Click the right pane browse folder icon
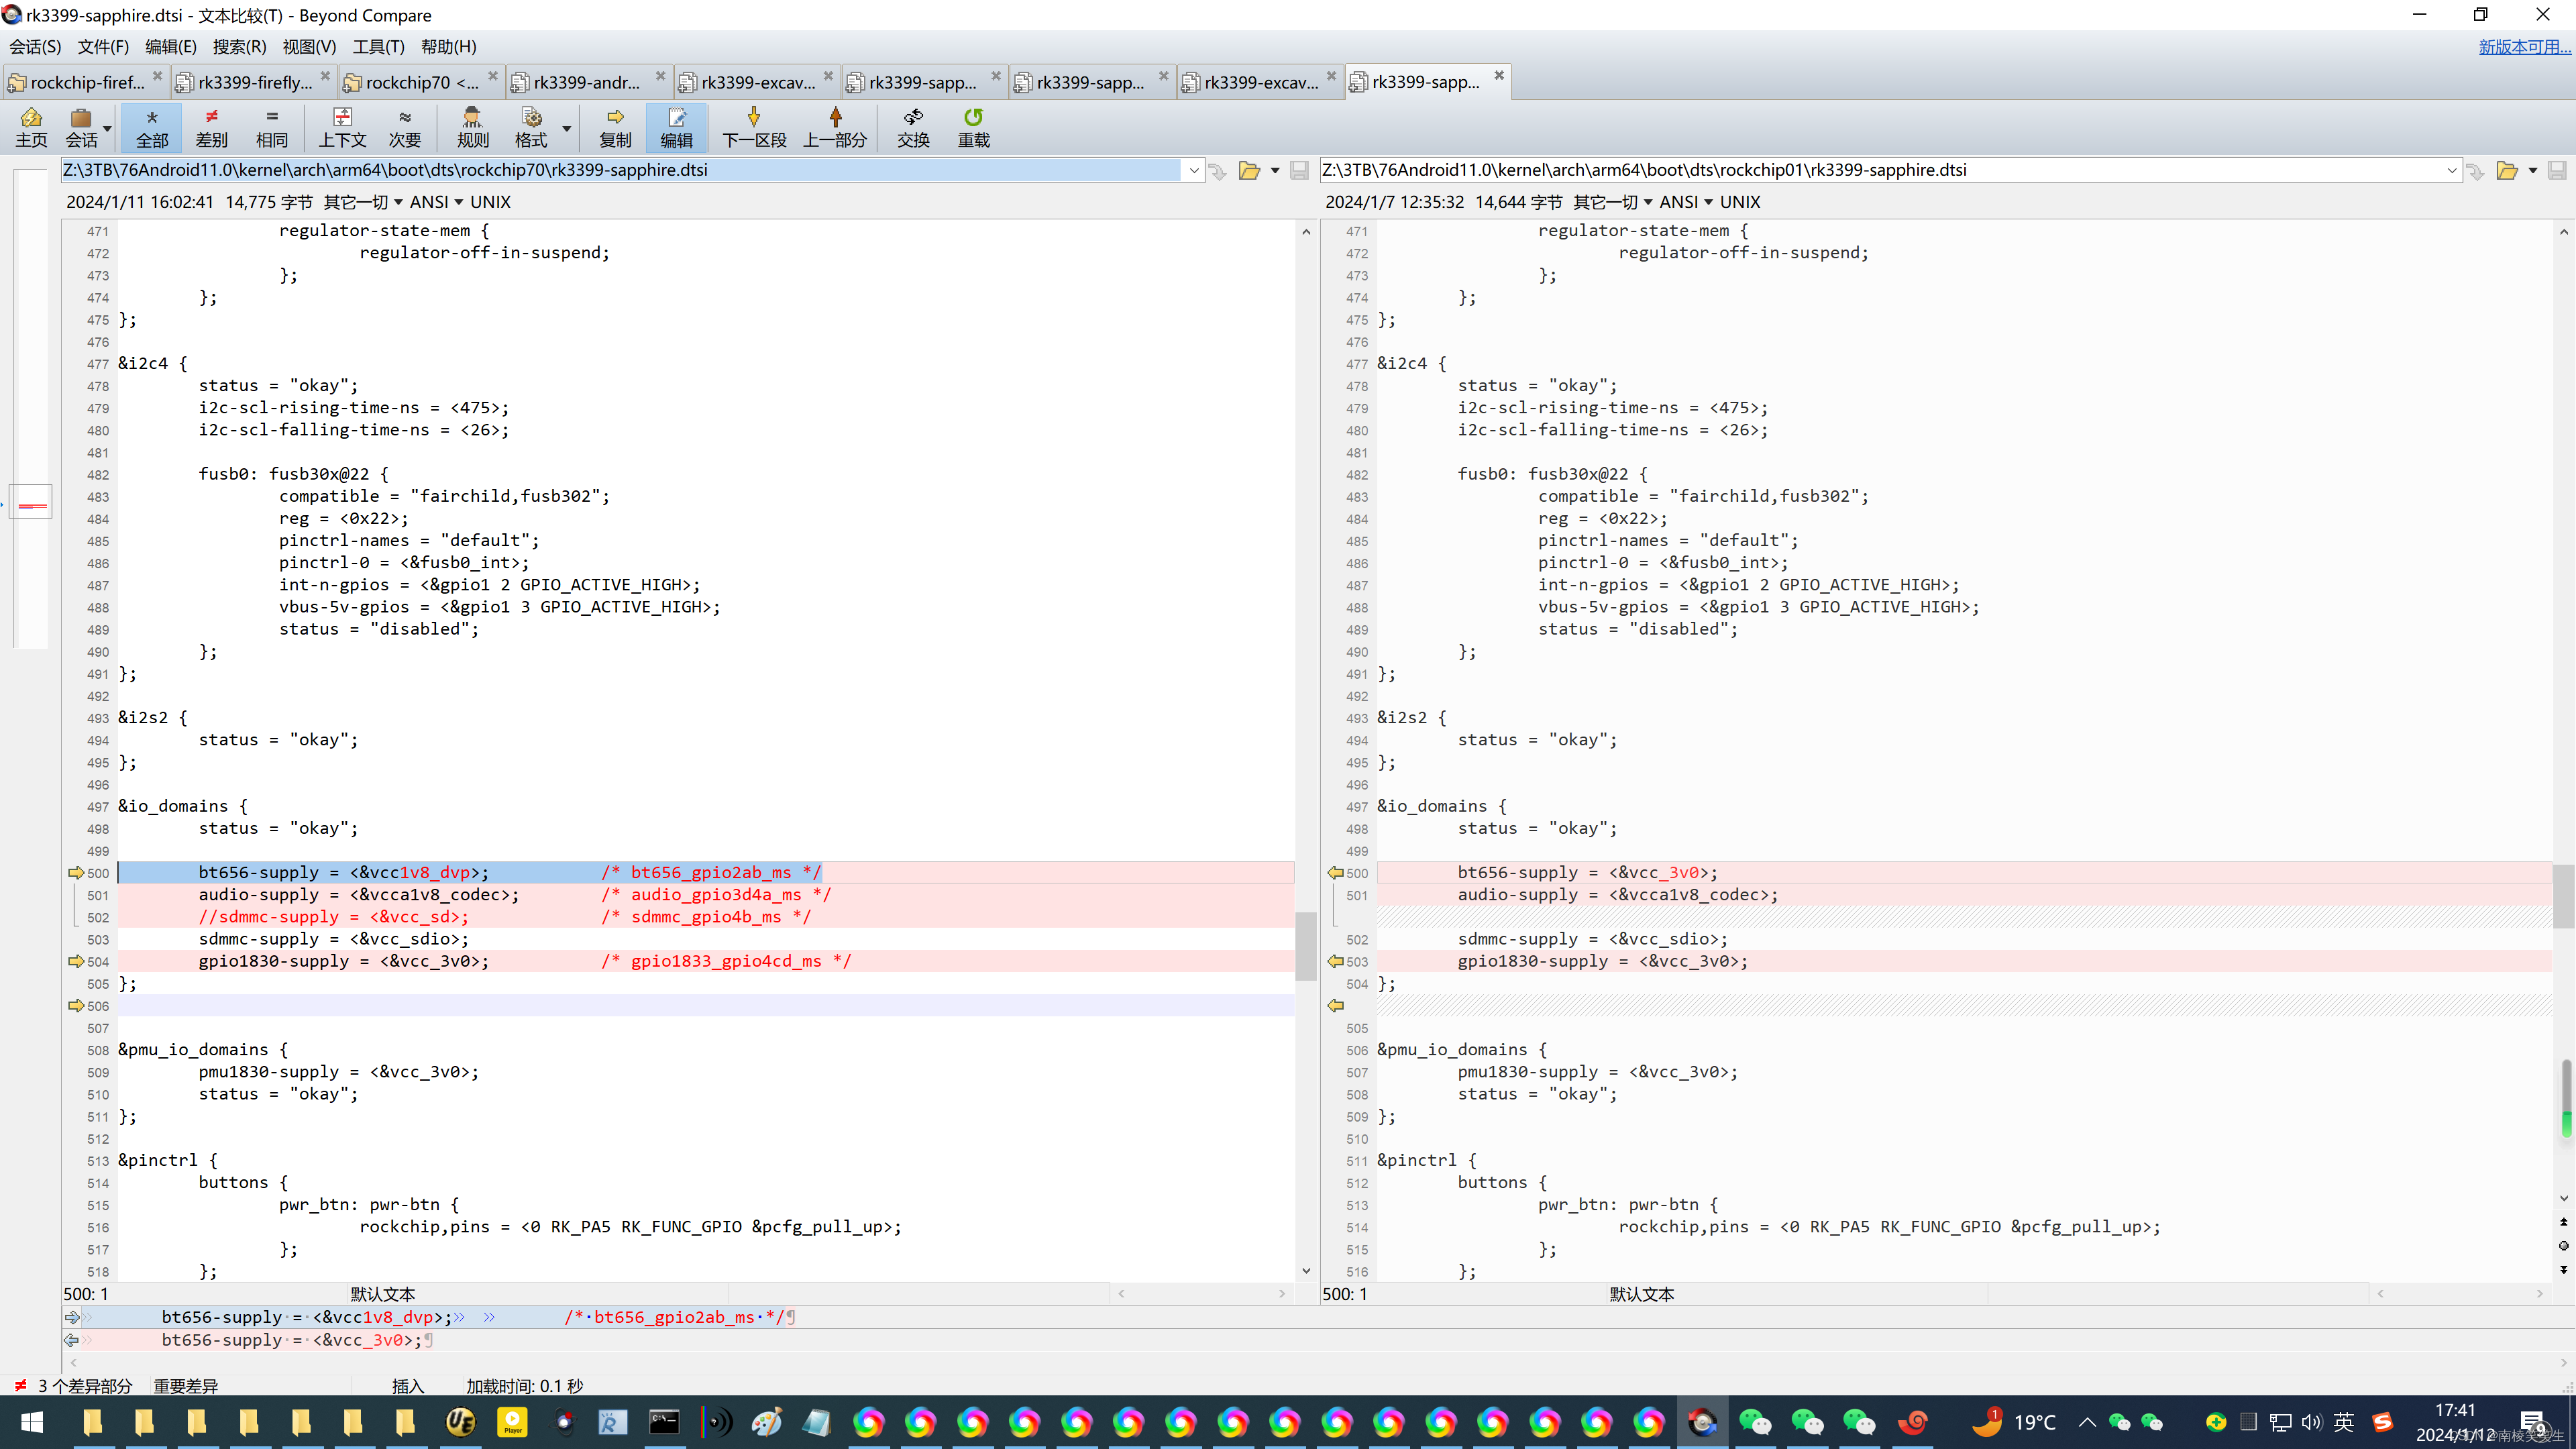 click(2507, 171)
